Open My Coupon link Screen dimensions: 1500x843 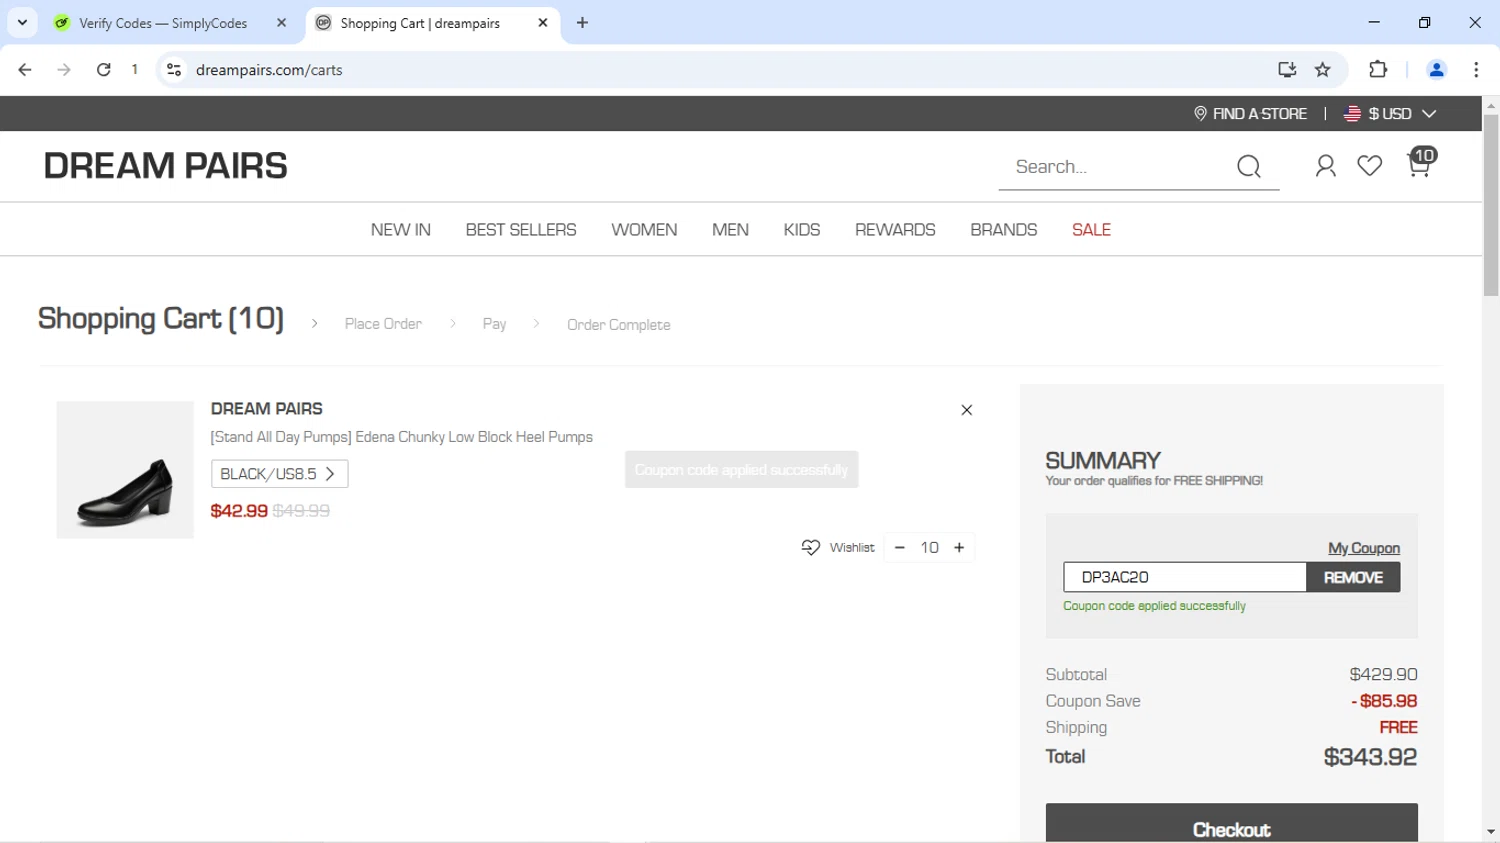(1364, 548)
